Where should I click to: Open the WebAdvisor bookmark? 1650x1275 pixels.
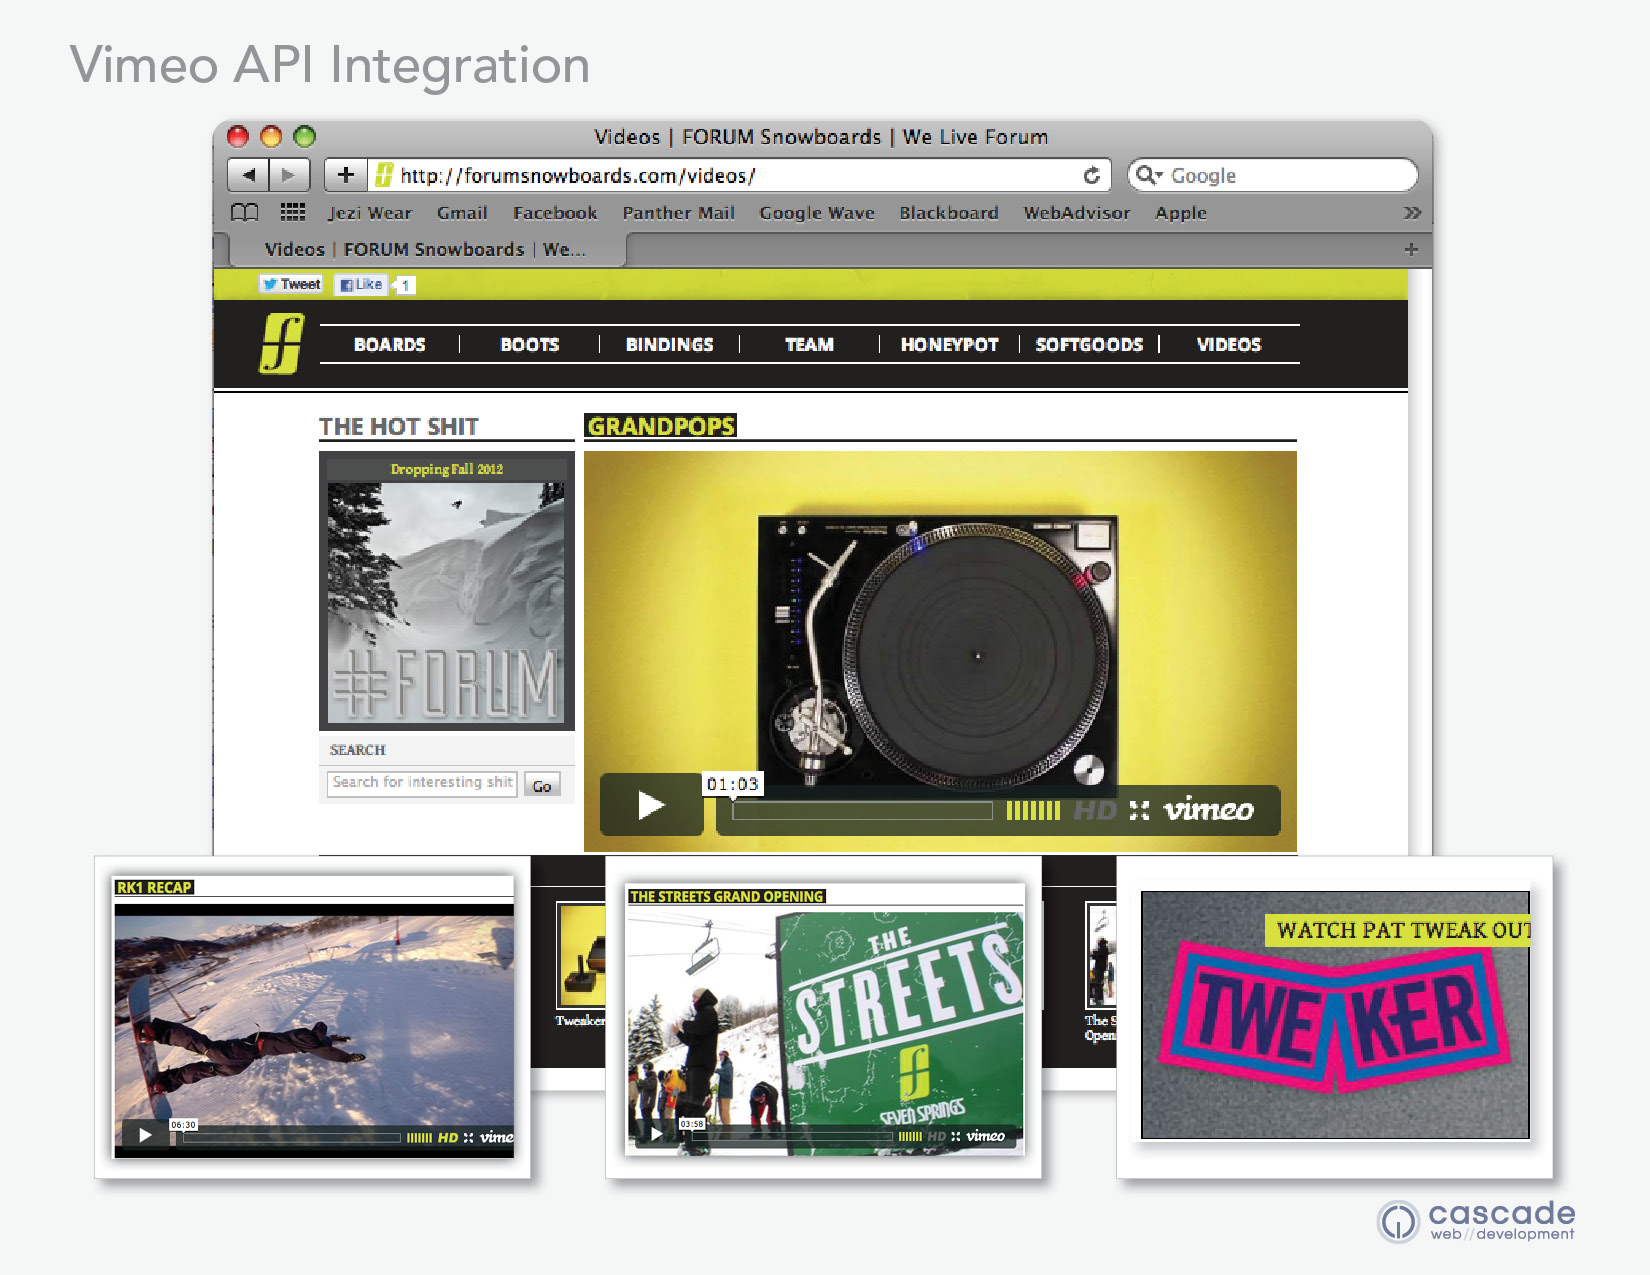(1077, 213)
